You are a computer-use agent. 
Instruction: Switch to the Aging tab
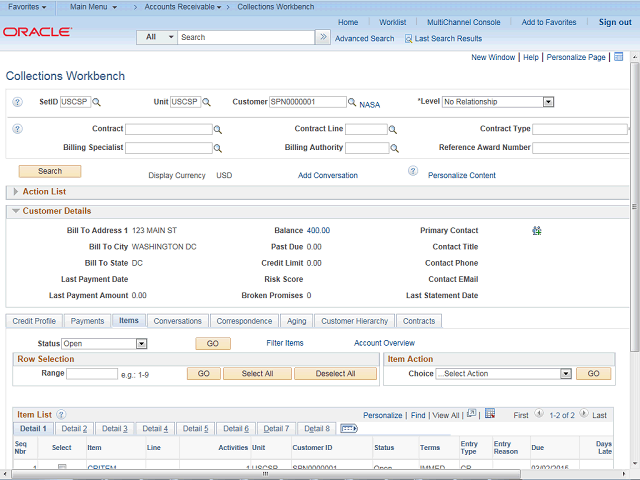pos(297,321)
